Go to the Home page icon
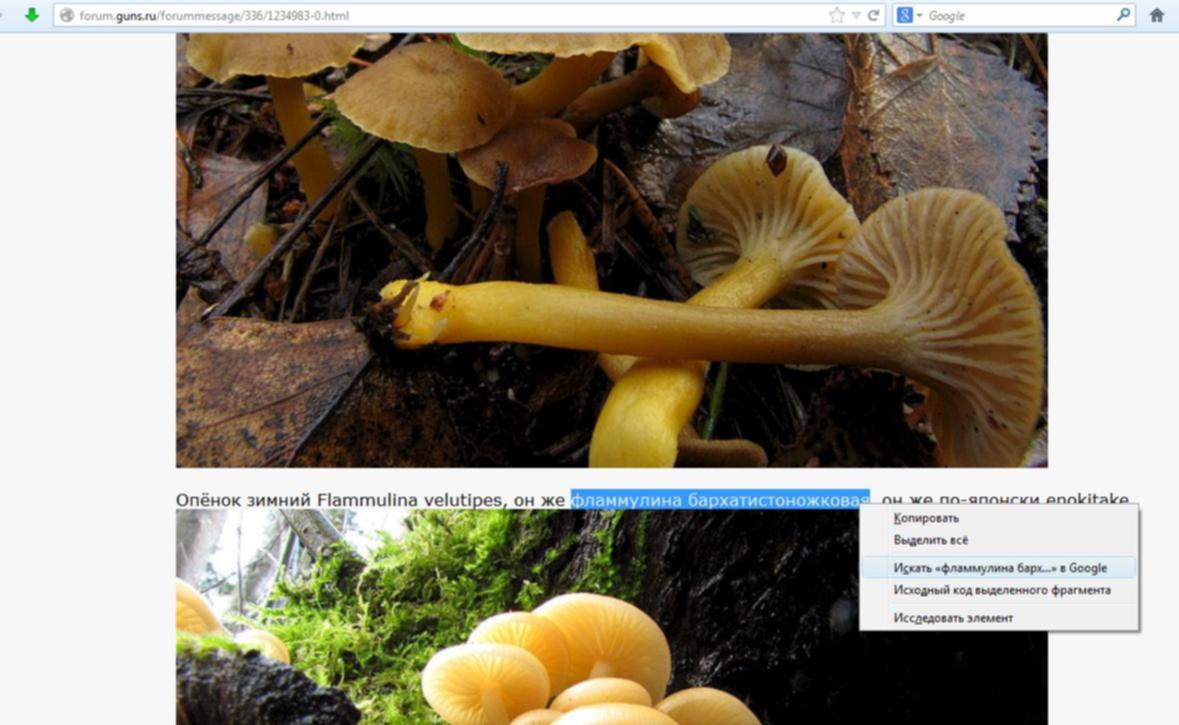 pyautogui.click(x=1157, y=15)
